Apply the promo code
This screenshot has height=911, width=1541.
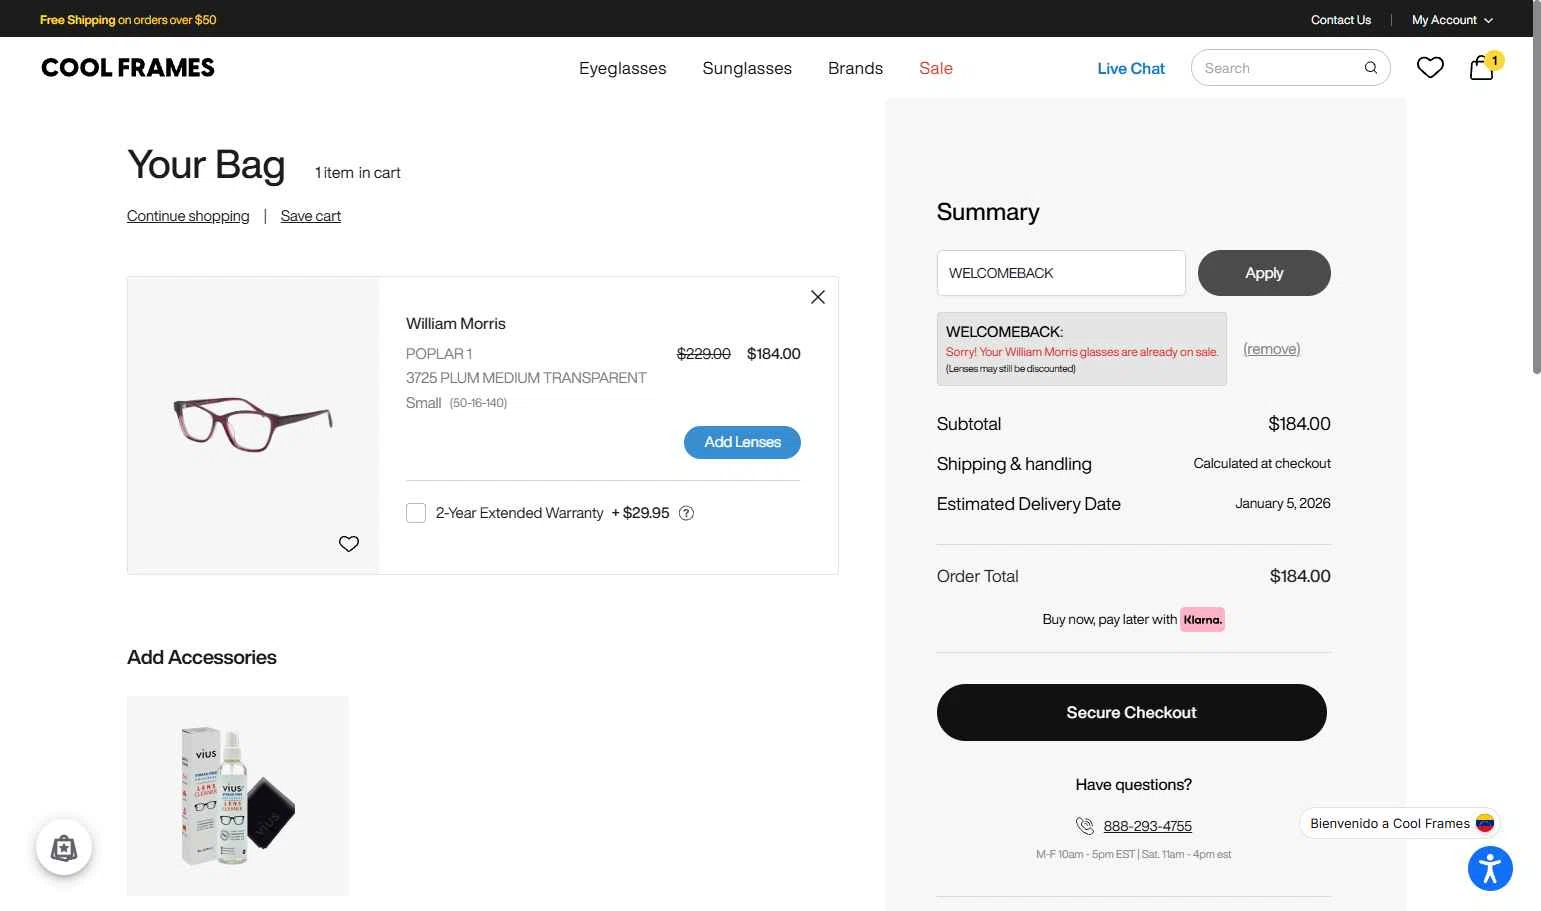[x=1264, y=273]
